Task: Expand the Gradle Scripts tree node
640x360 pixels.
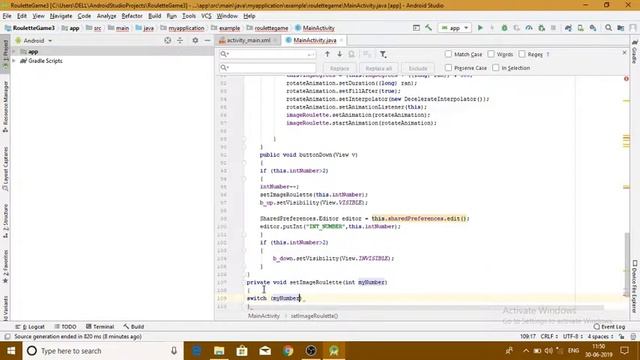Action: coord(15,61)
